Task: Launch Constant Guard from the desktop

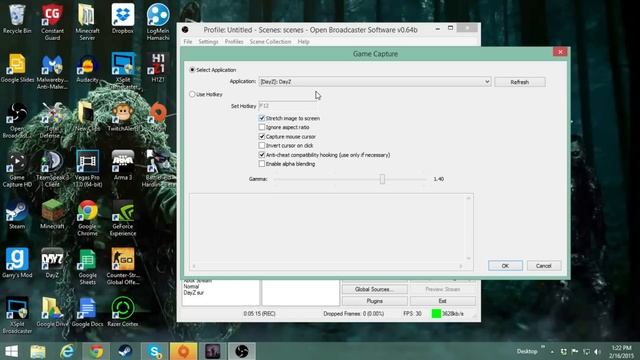Action: [x=52, y=22]
